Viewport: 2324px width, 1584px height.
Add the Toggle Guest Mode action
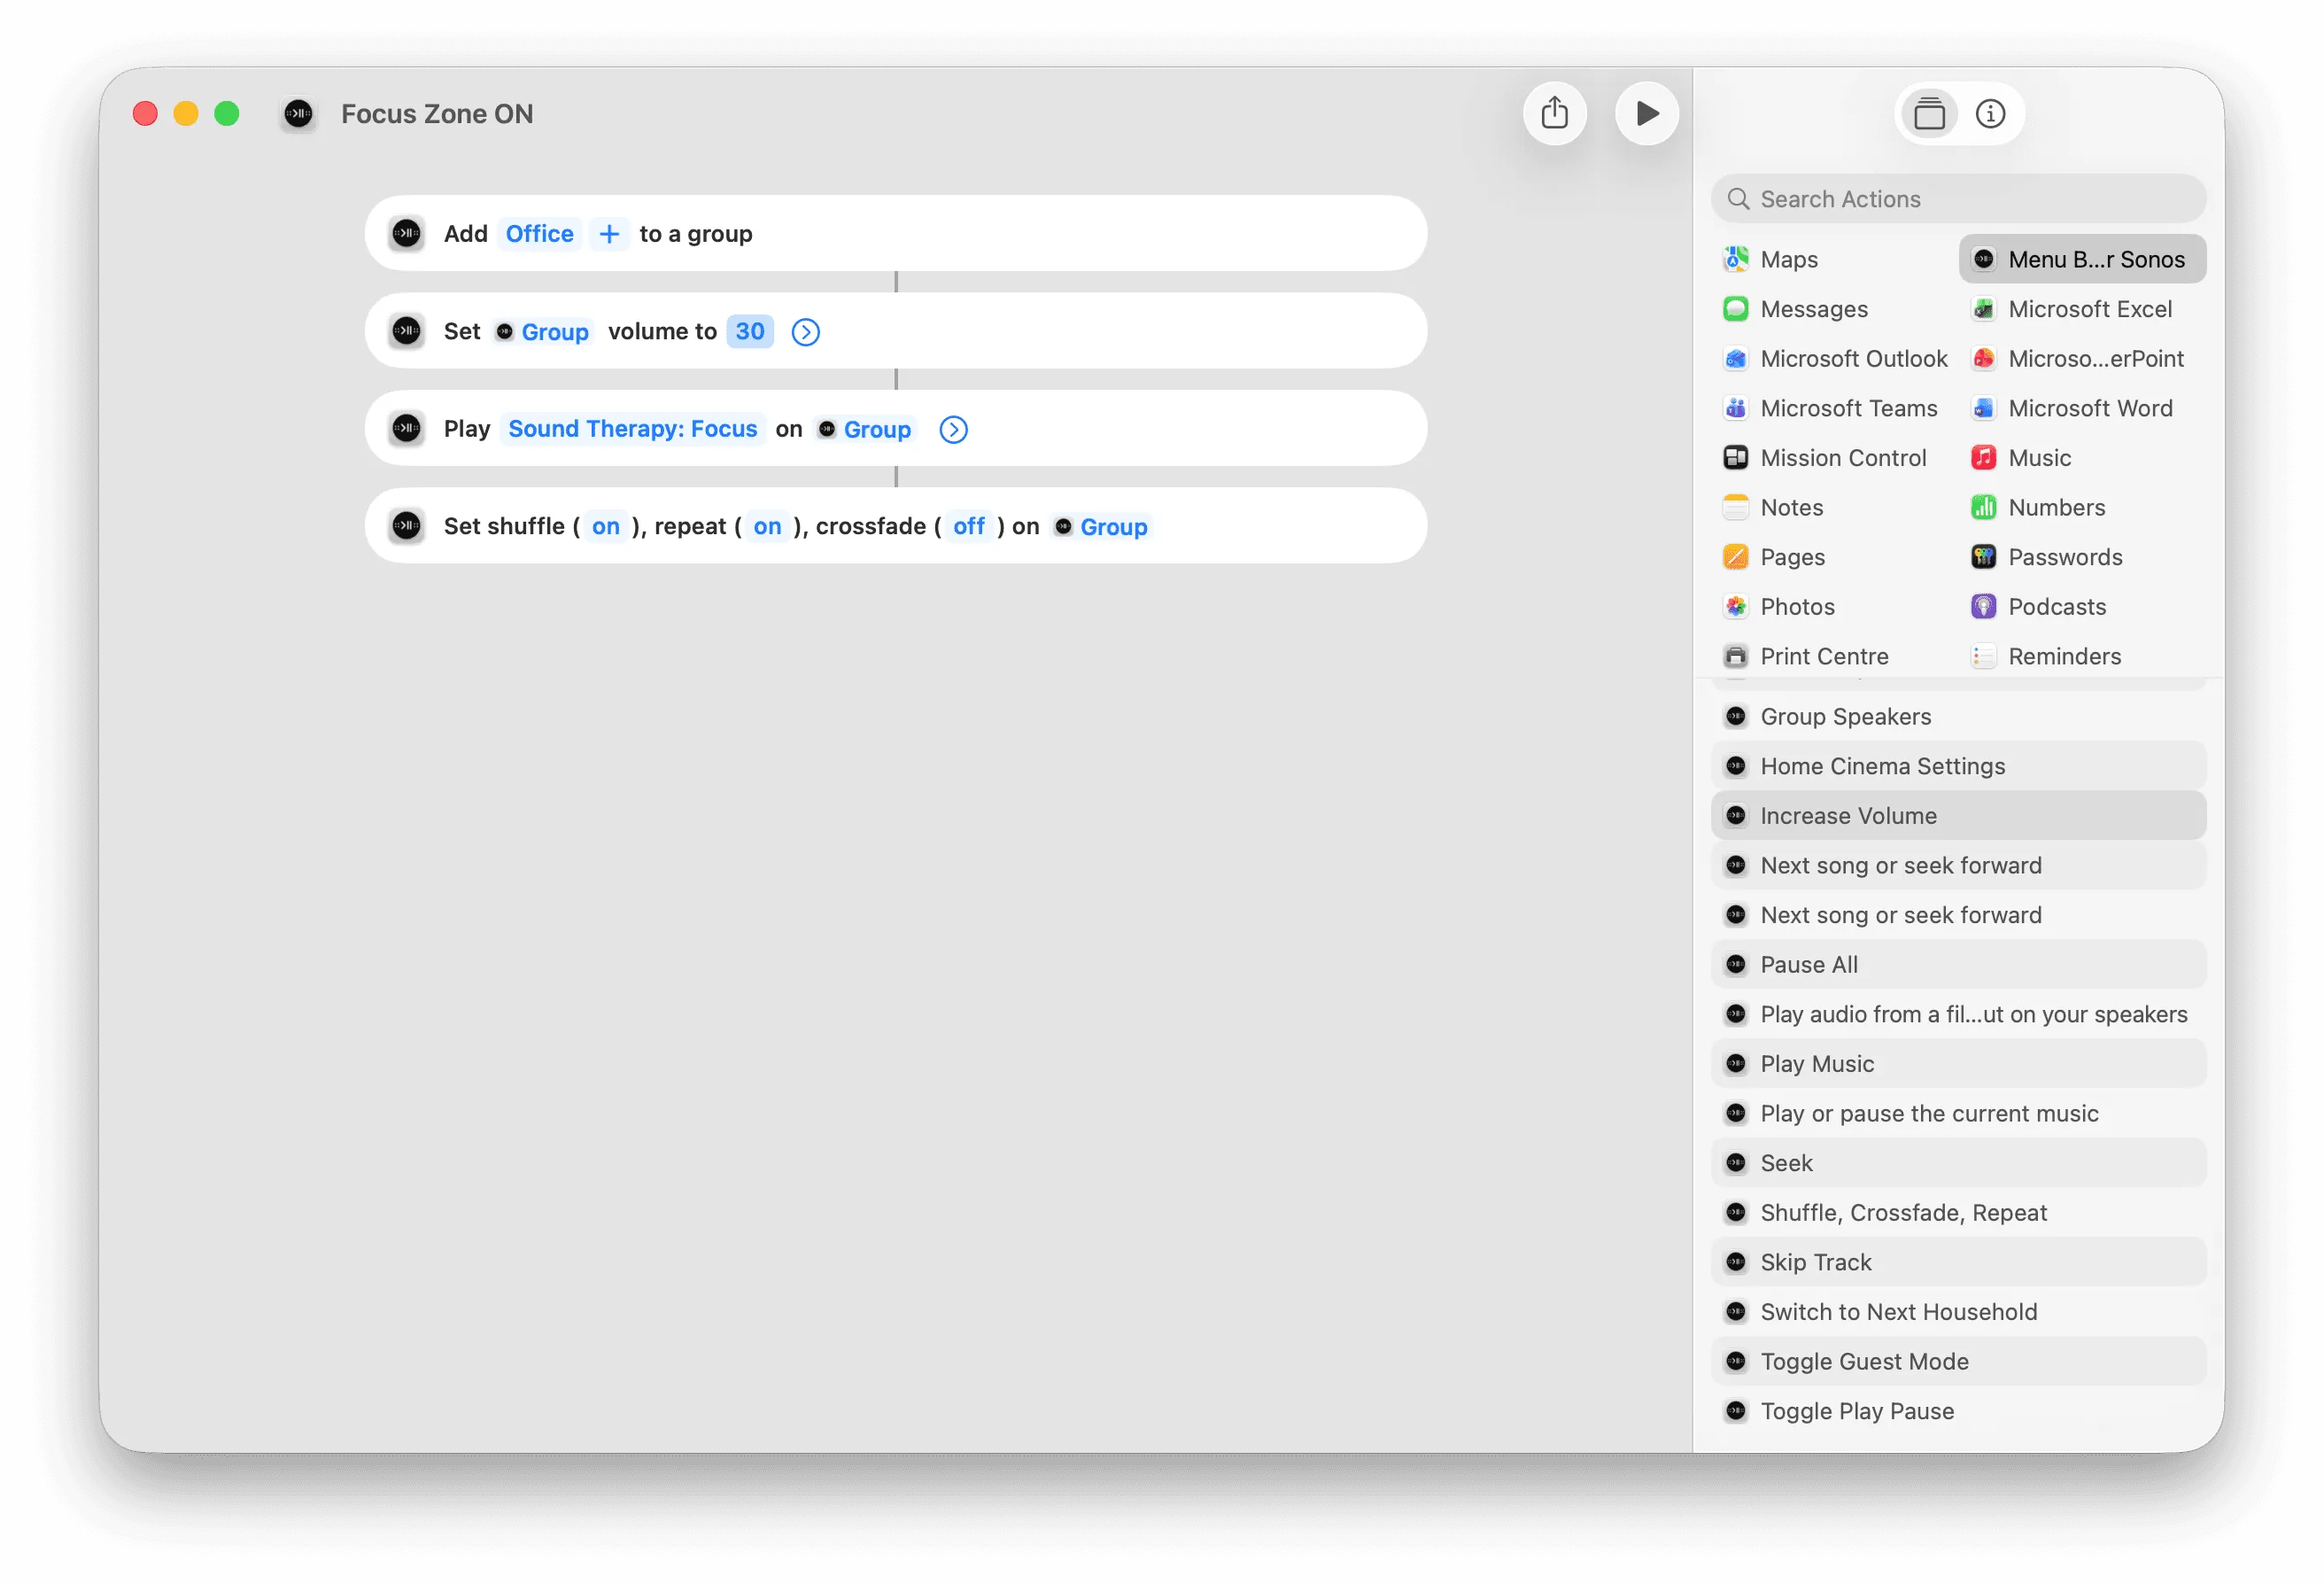click(x=1958, y=1361)
